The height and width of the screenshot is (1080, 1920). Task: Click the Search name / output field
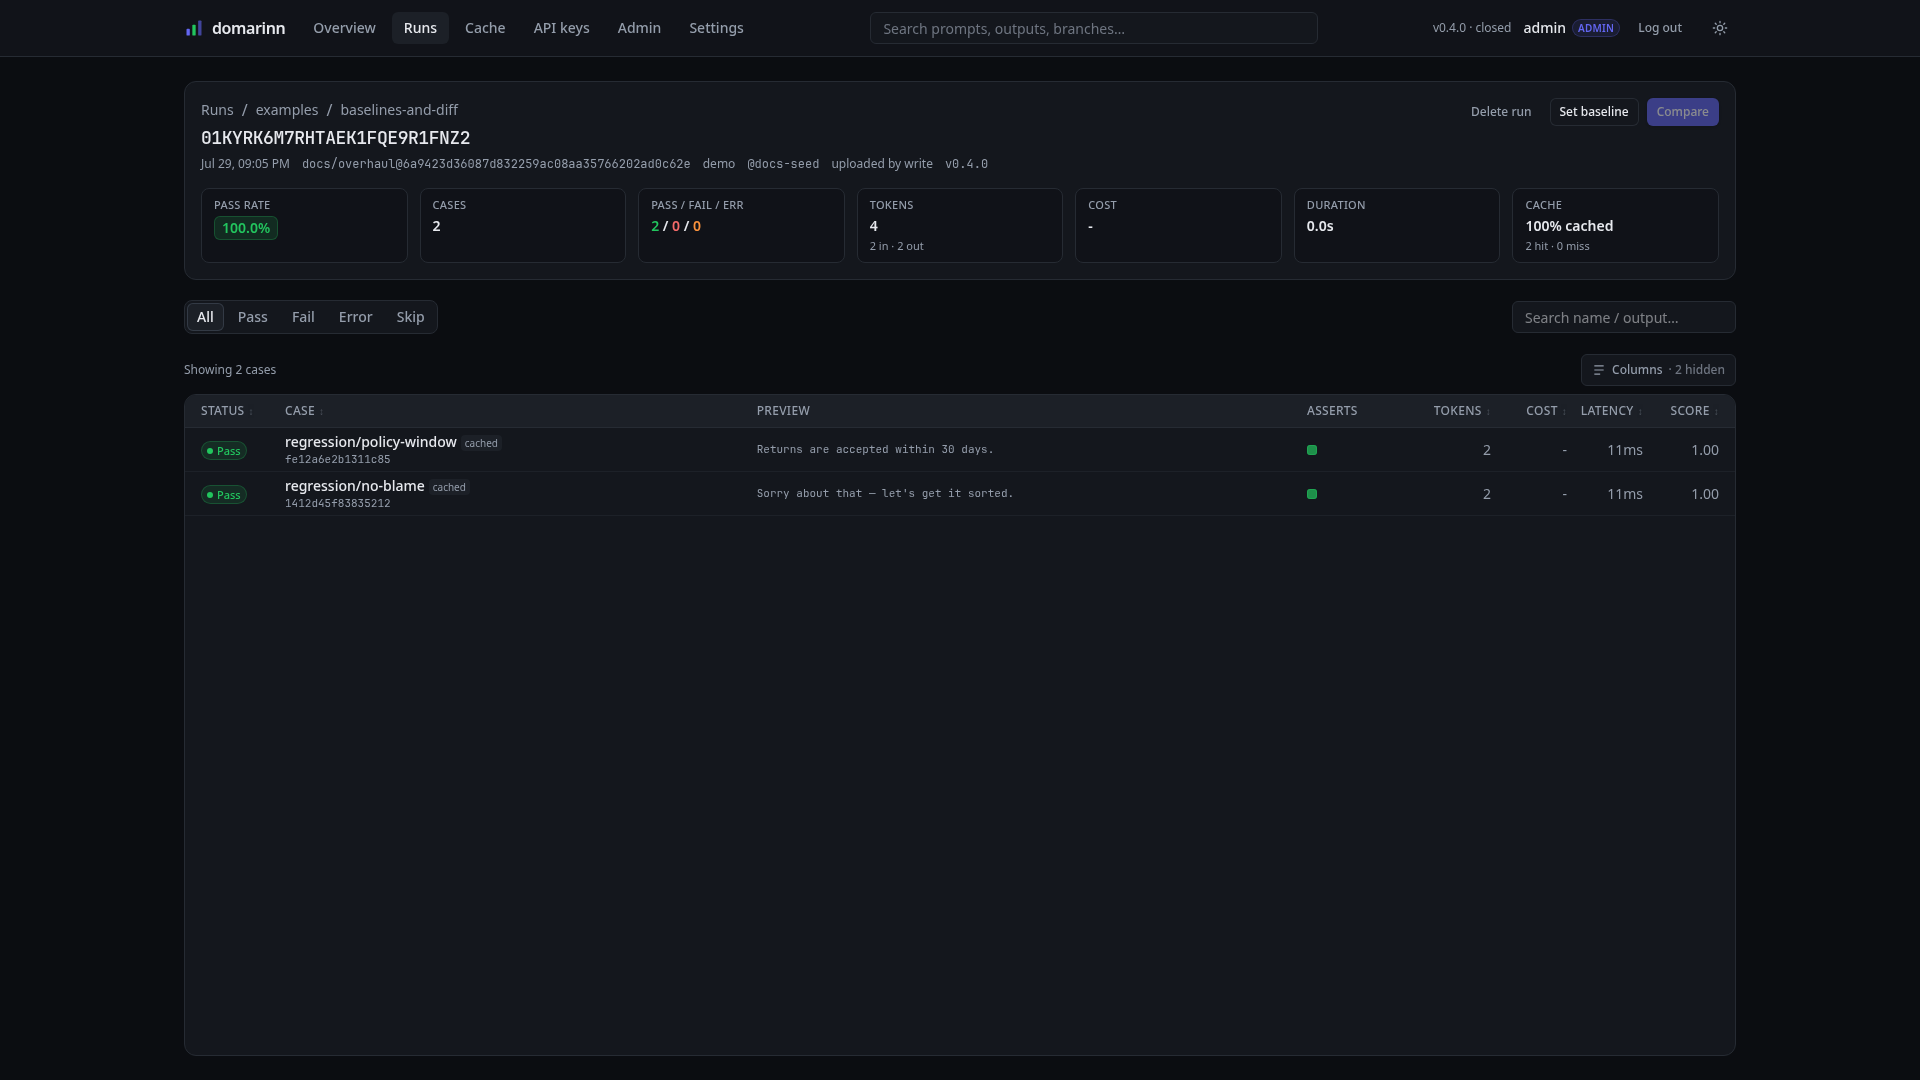click(x=1623, y=318)
